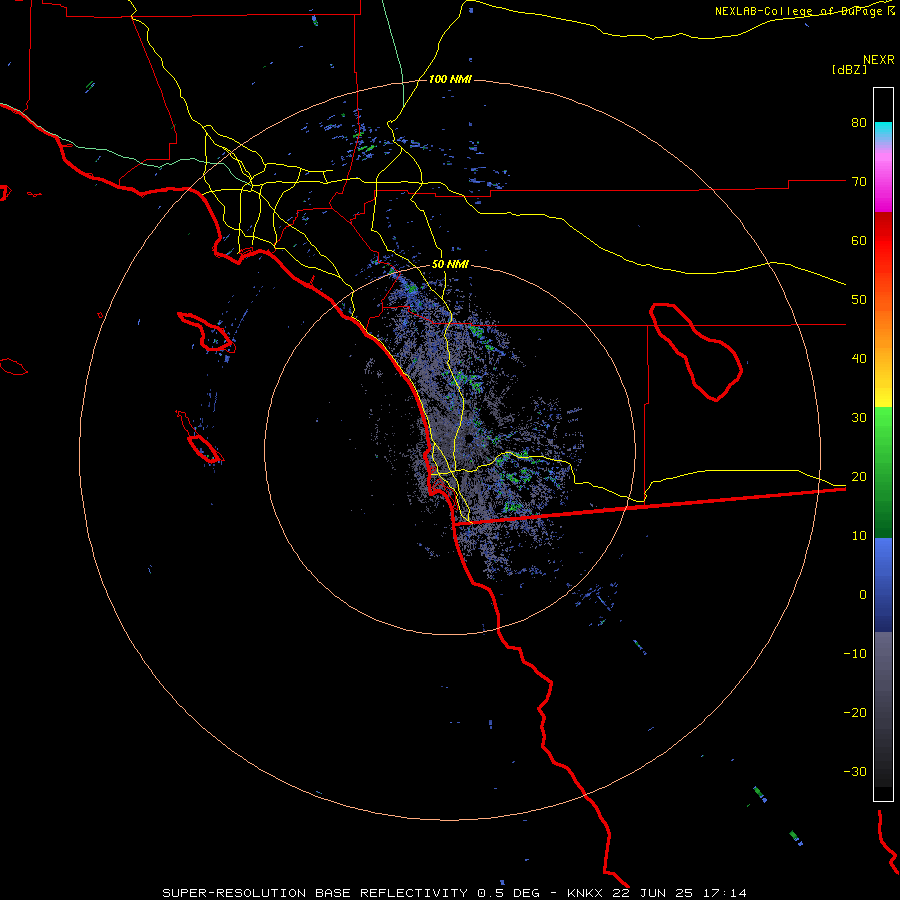This screenshot has height=900, width=900.
Task: Click the blue segment of the color bar
Action: coord(883,584)
